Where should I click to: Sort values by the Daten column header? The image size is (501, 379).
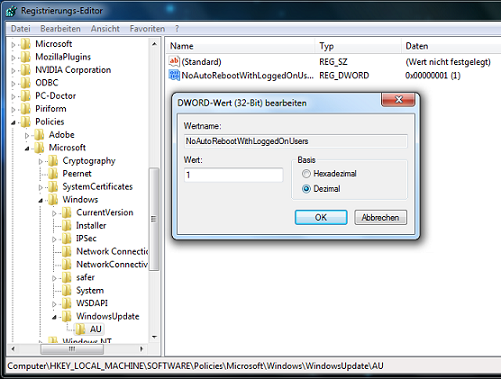click(x=451, y=46)
